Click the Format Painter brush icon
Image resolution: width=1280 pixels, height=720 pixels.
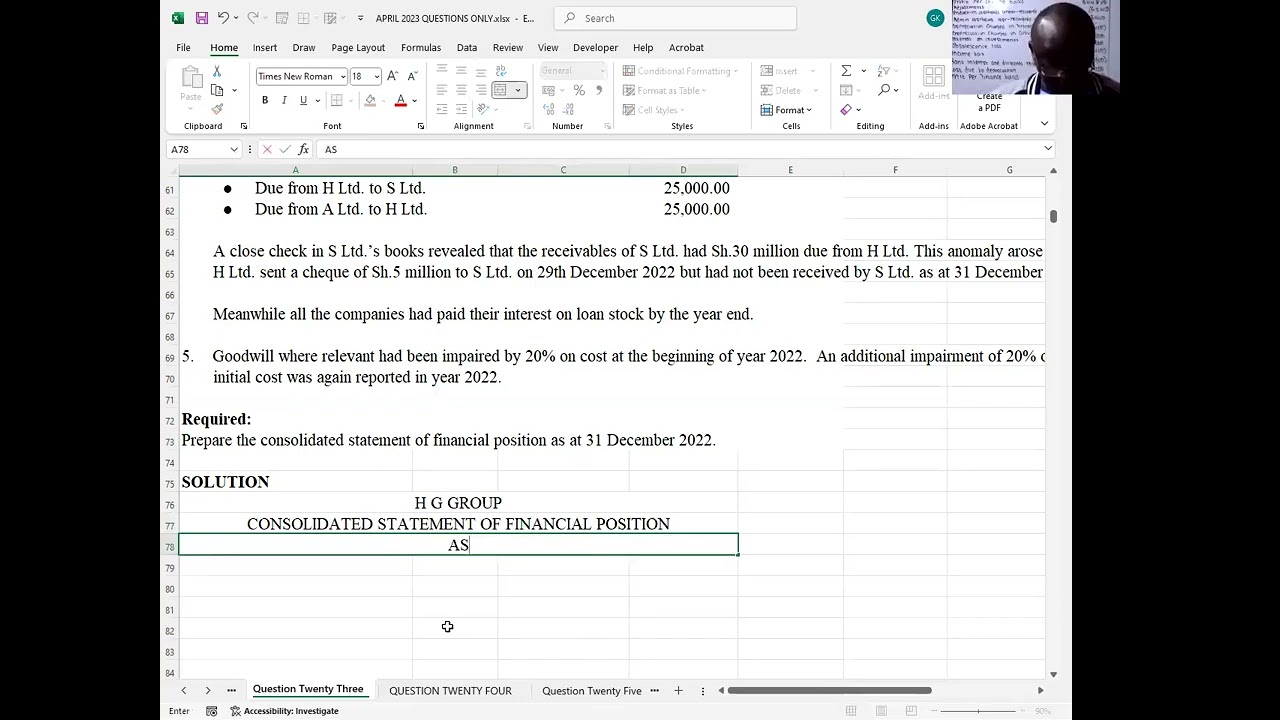pos(217,109)
